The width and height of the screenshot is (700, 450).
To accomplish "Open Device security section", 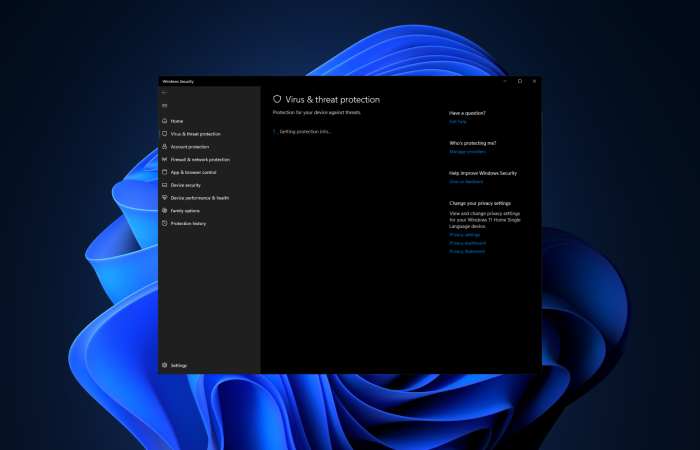I will (186, 185).
